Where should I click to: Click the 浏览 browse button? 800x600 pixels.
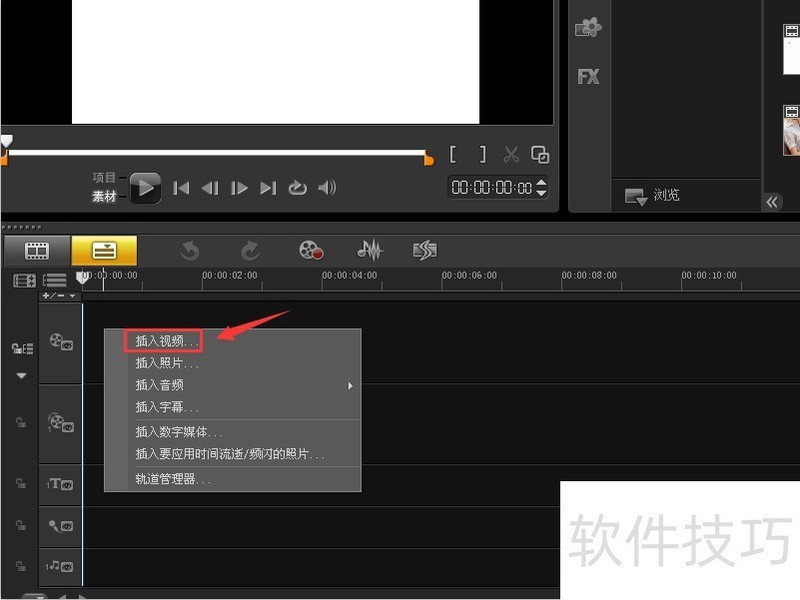[653, 195]
